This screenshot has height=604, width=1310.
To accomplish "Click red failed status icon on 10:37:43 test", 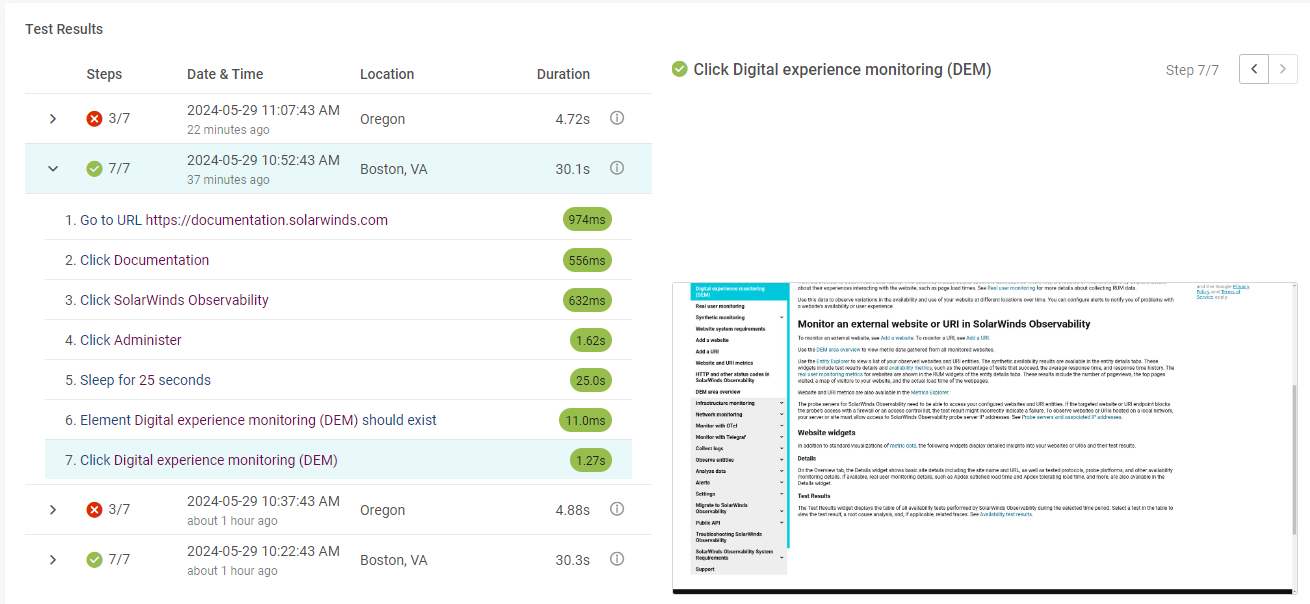I will (x=95, y=510).
